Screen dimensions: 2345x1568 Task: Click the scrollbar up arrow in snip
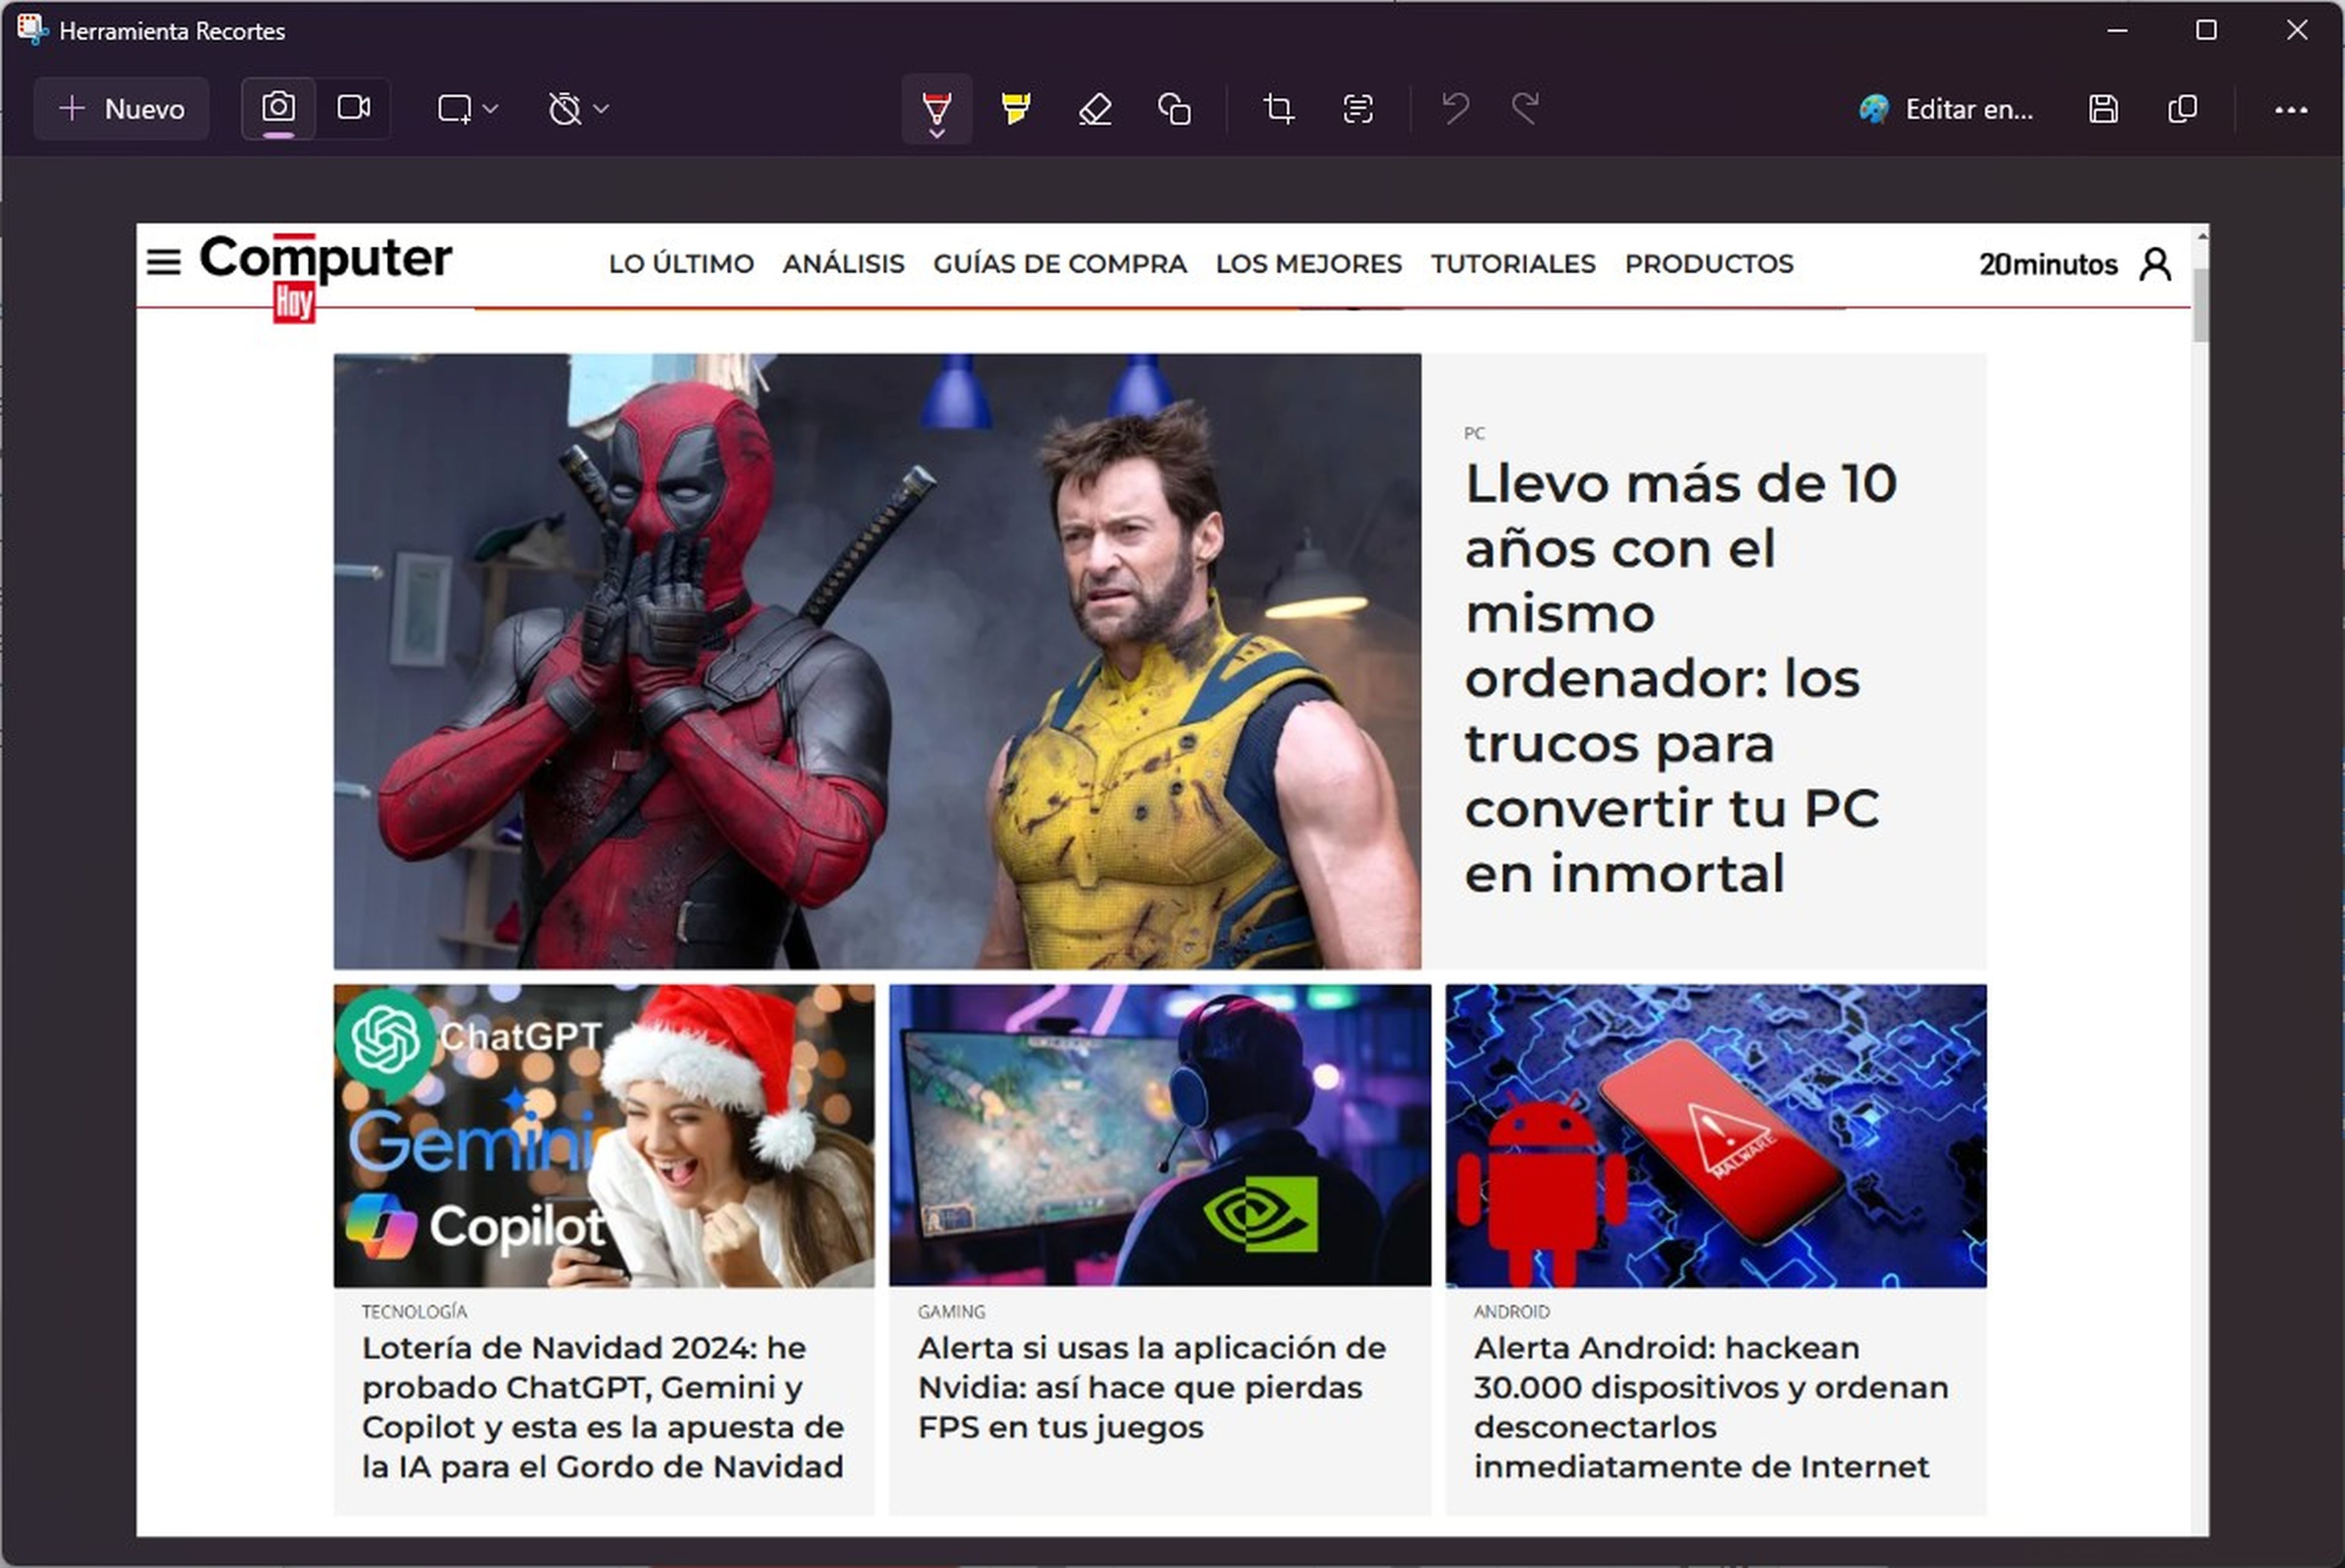[x=2201, y=236]
